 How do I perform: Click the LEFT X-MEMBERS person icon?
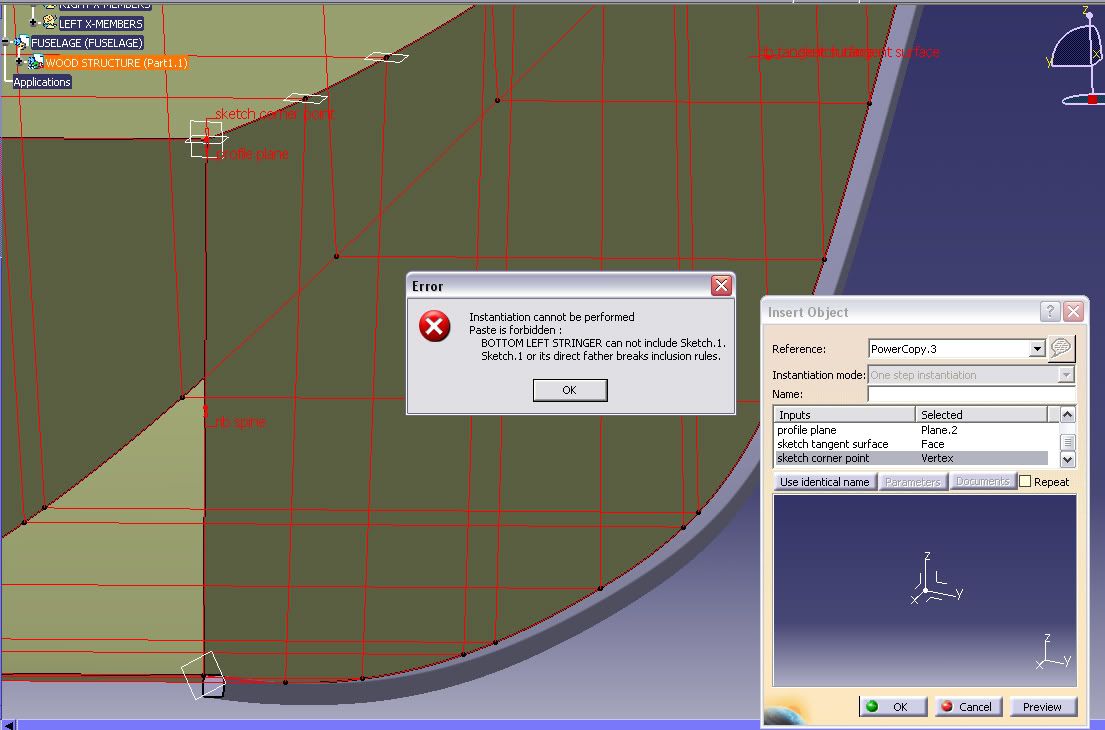point(49,23)
